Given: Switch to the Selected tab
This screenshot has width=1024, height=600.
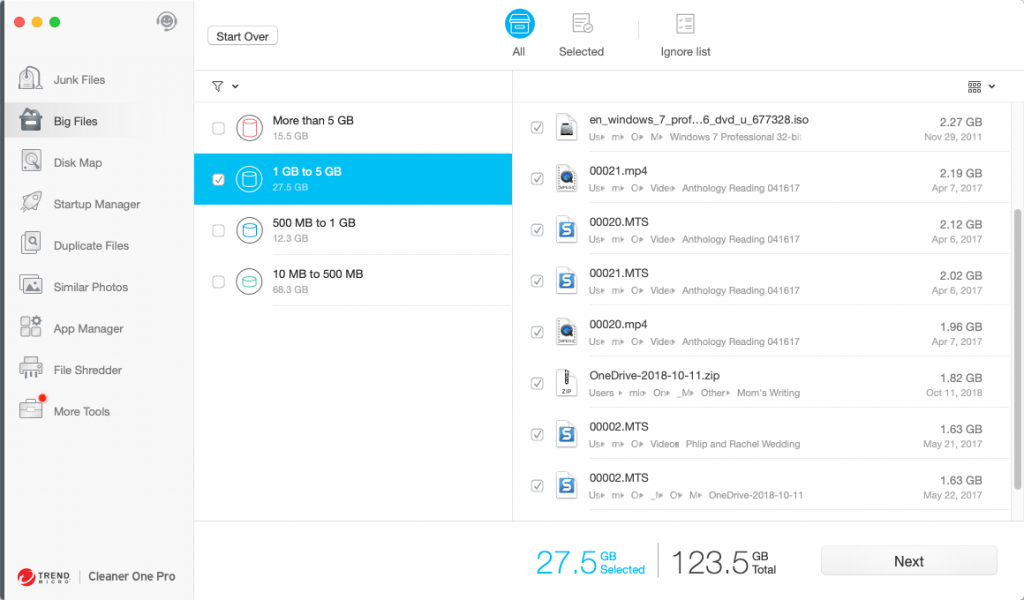Looking at the screenshot, I should 581,35.
